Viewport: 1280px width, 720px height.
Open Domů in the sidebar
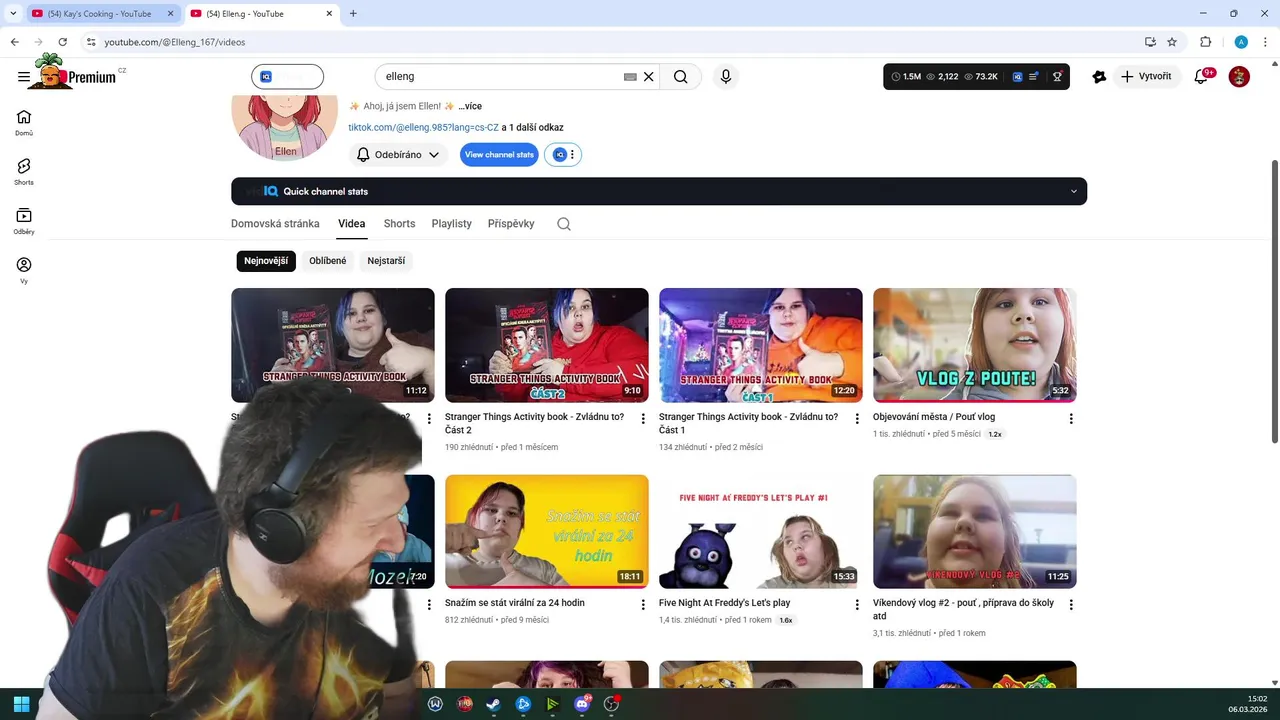24,123
